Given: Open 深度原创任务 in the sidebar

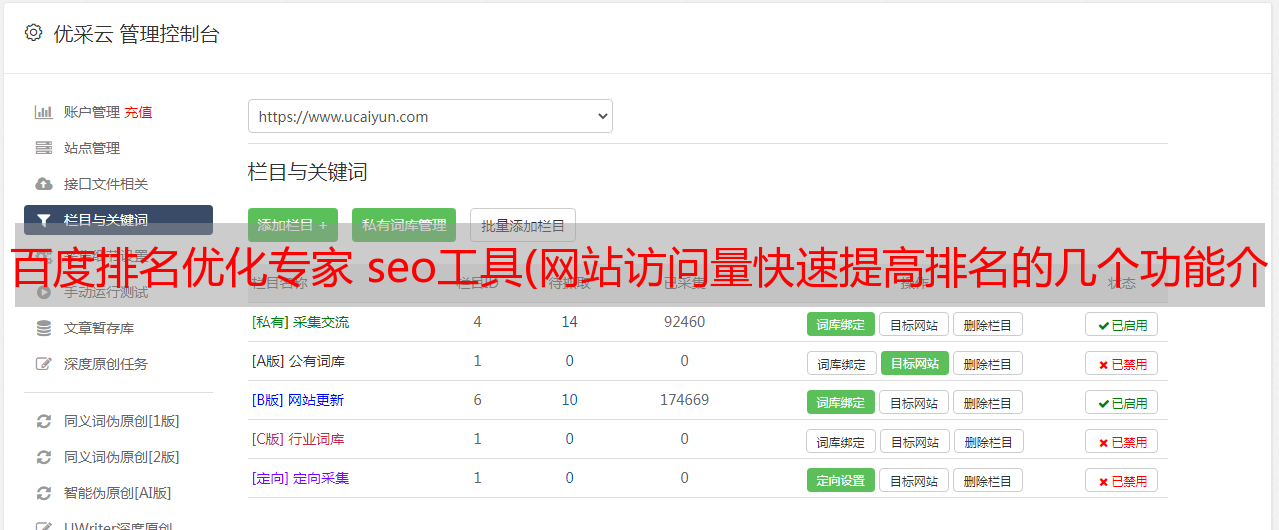Looking at the screenshot, I should (x=106, y=364).
